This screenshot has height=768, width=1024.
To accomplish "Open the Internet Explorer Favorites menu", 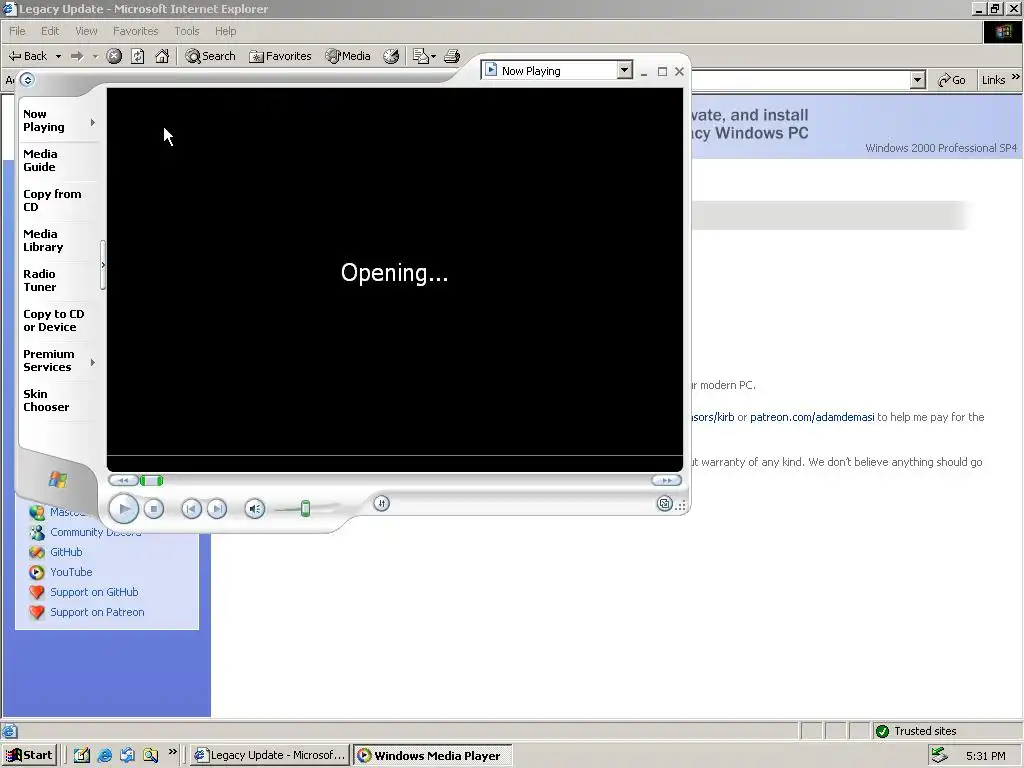I will [x=135, y=31].
